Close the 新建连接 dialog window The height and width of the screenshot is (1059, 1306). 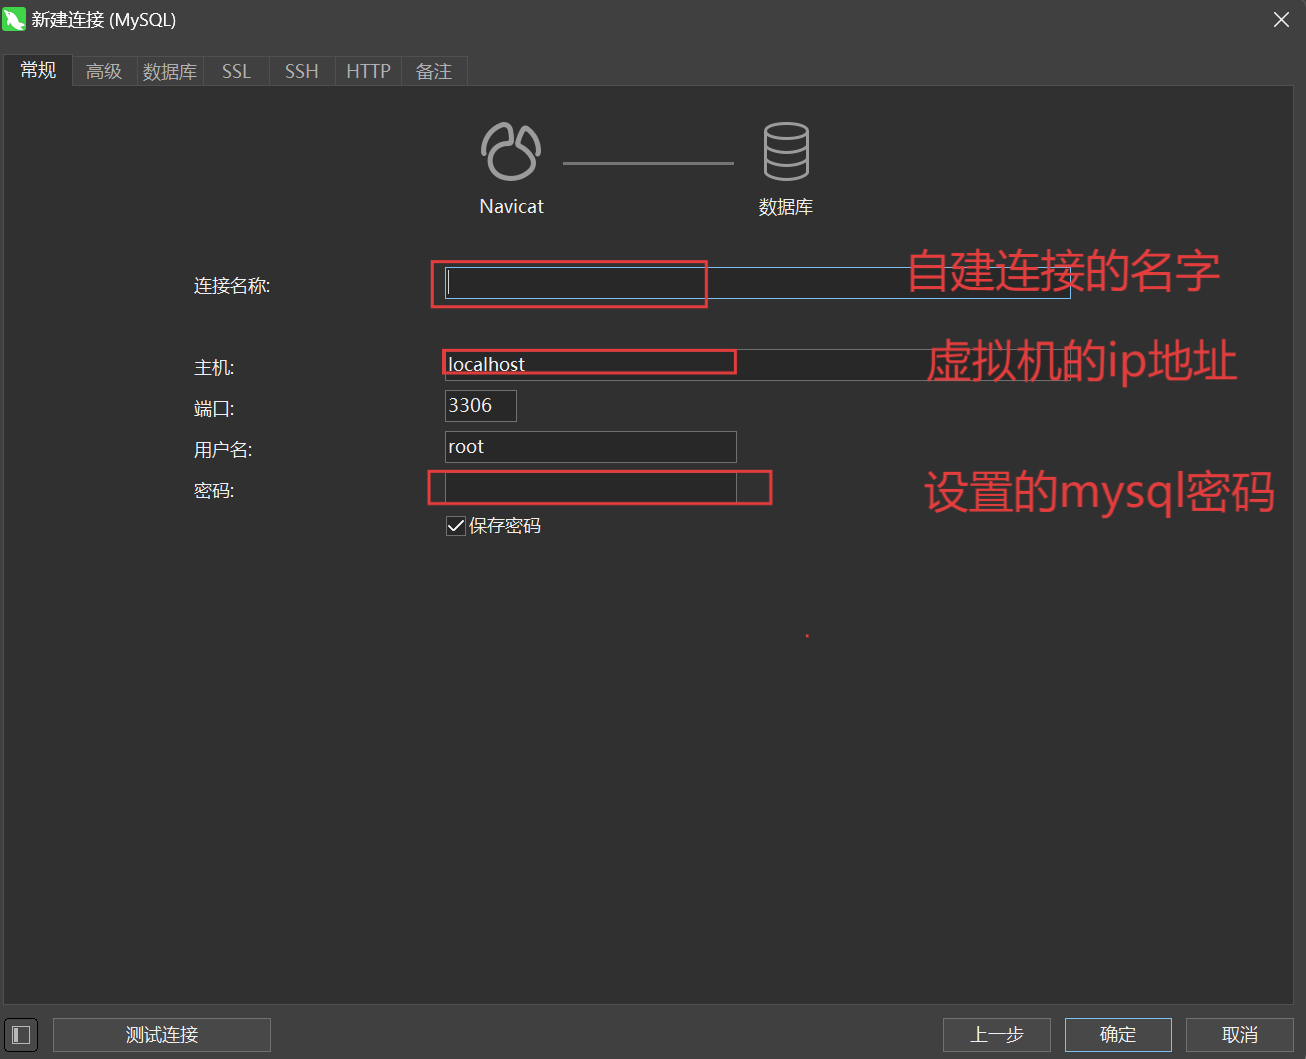(1281, 20)
